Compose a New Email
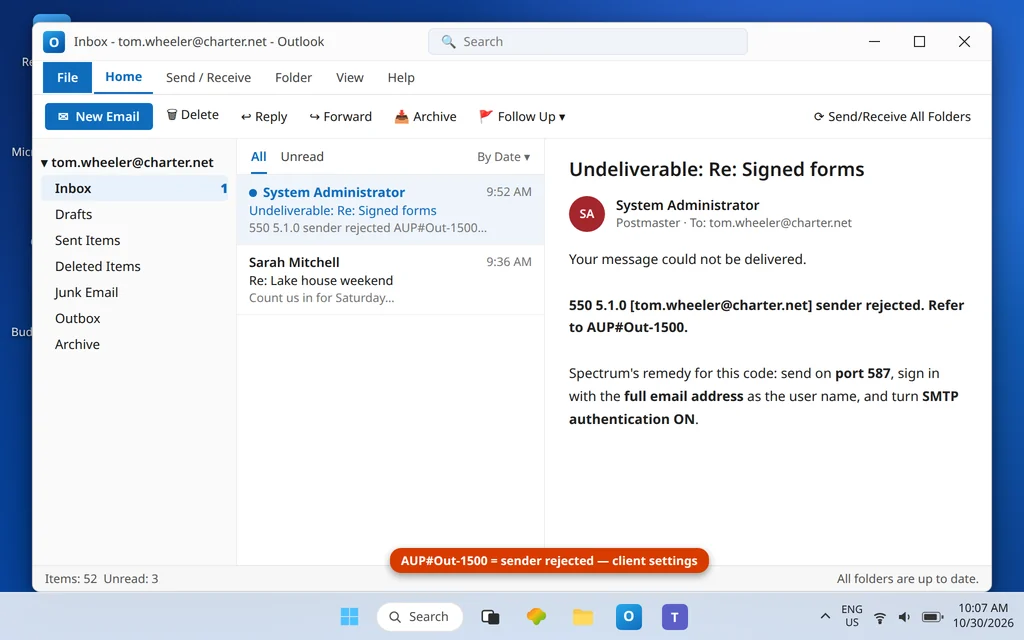The image size is (1024, 640). point(99,116)
